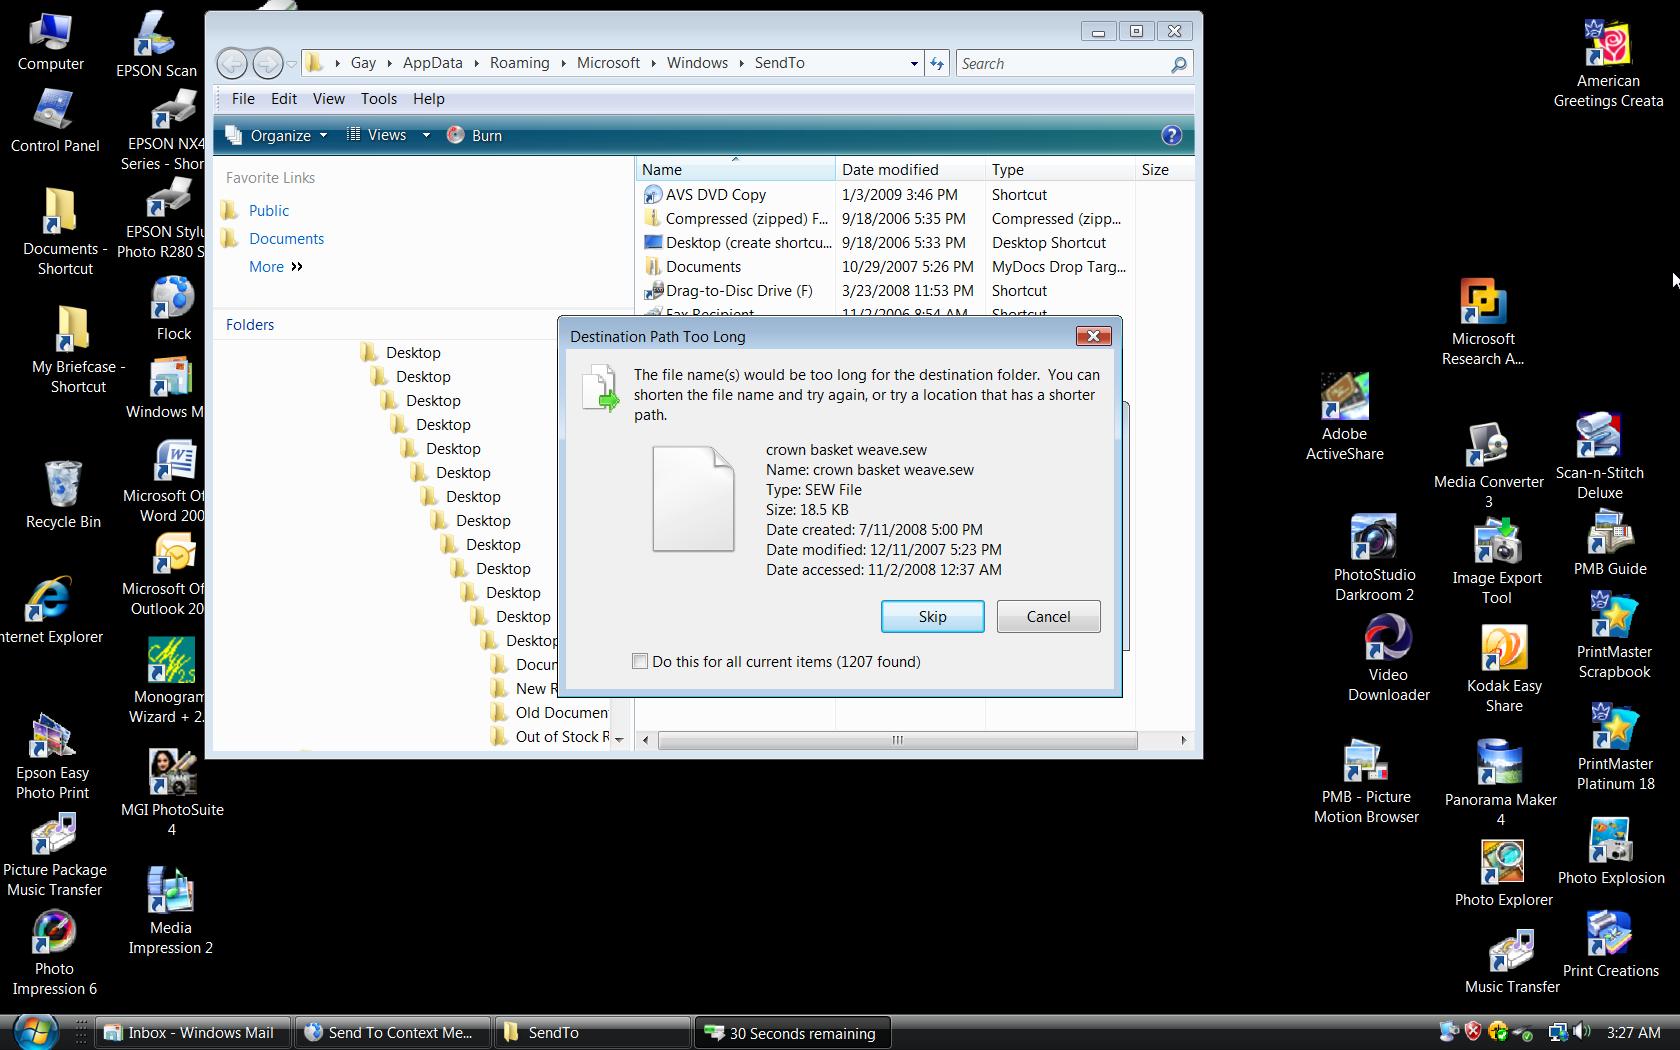The image size is (1680, 1050).
Task: Open Photo Explorer desktop icon
Action: coord(1503,872)
